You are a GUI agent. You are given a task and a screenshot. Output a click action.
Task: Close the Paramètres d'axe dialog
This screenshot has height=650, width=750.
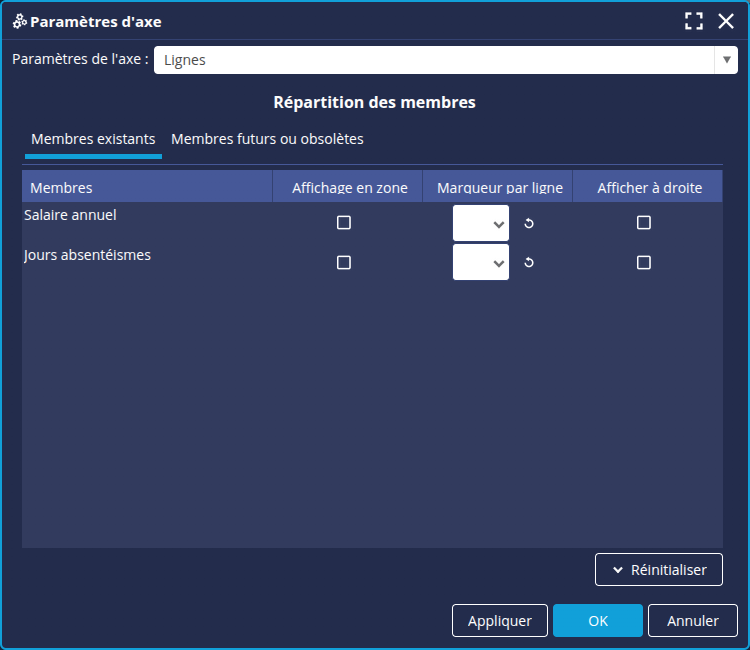[726, 21]
